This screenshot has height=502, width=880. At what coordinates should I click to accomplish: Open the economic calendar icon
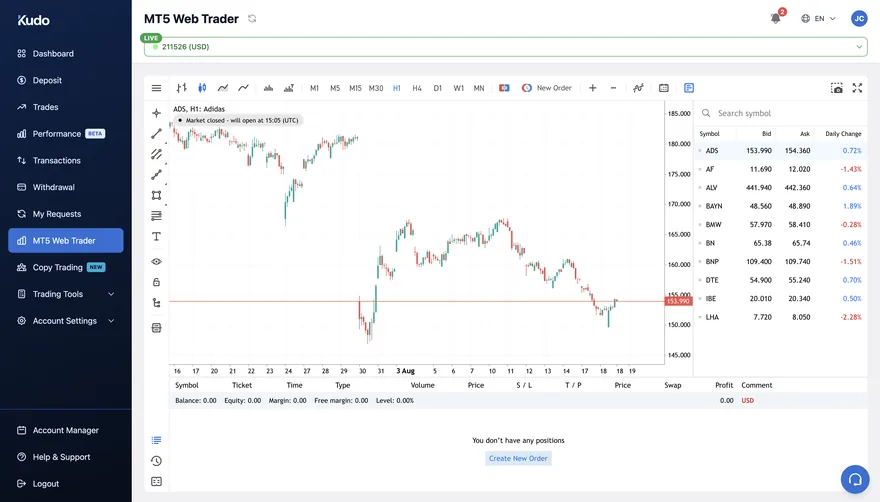664,88
